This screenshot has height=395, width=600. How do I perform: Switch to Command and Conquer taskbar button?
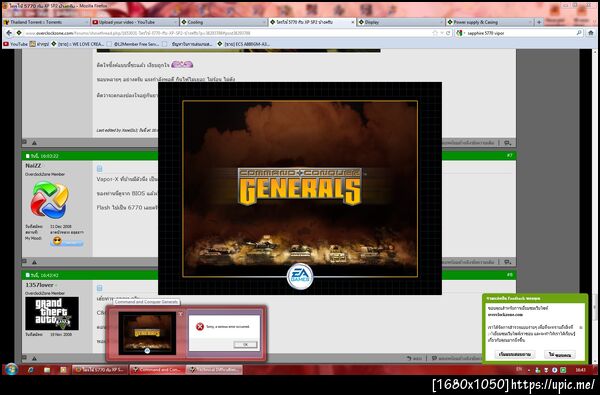[x=157, y=370]
